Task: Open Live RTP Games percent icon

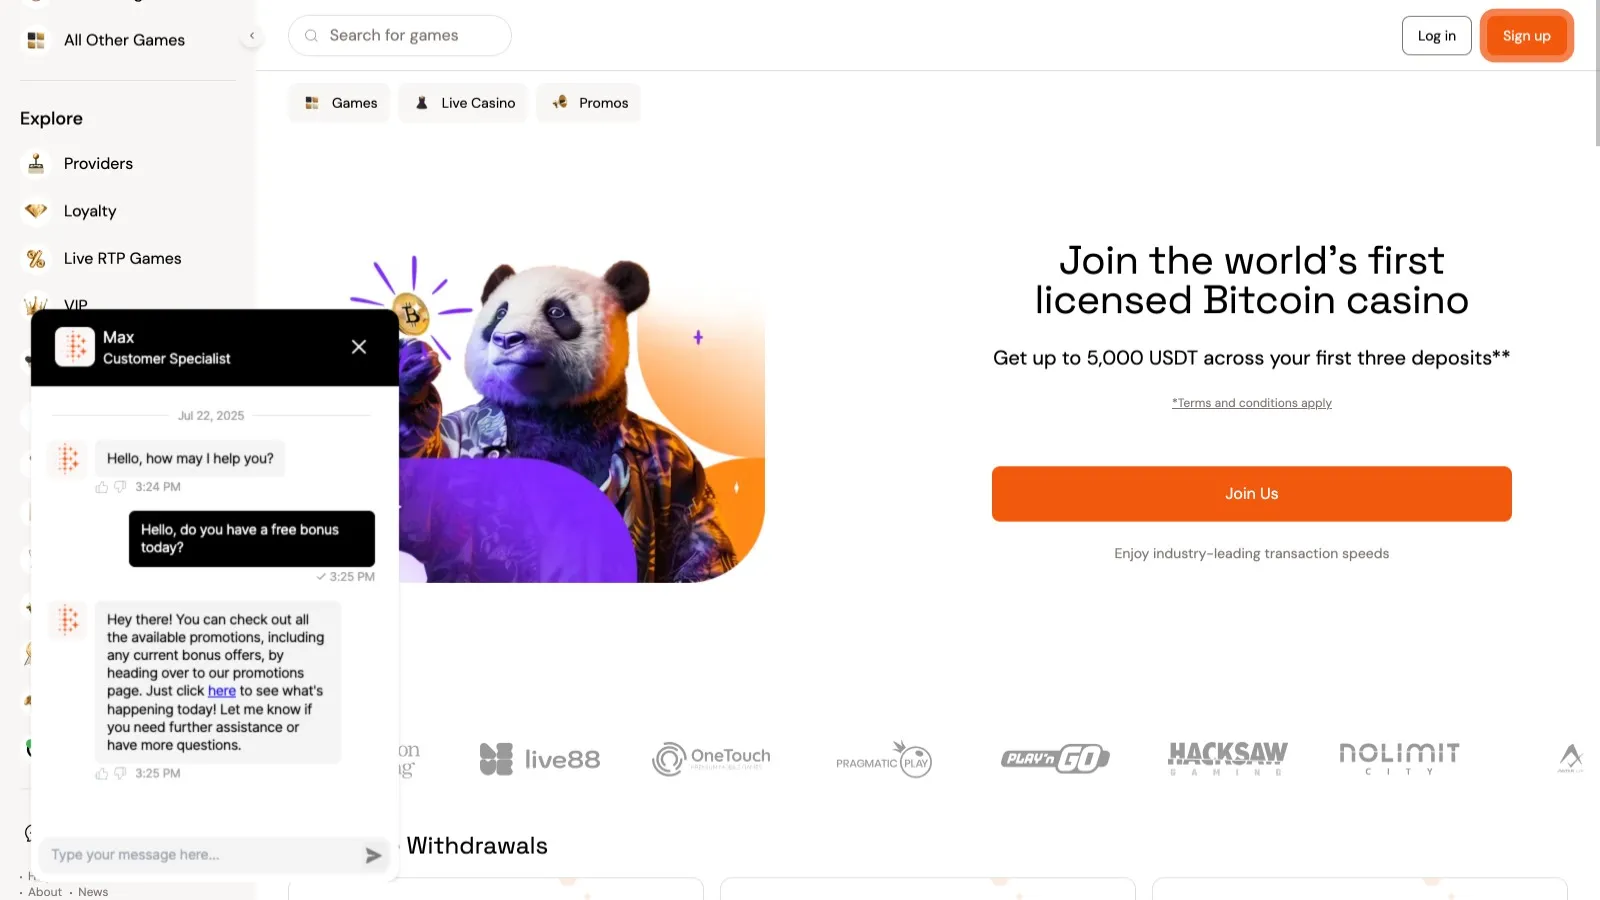Action: (x=36, y=259)
